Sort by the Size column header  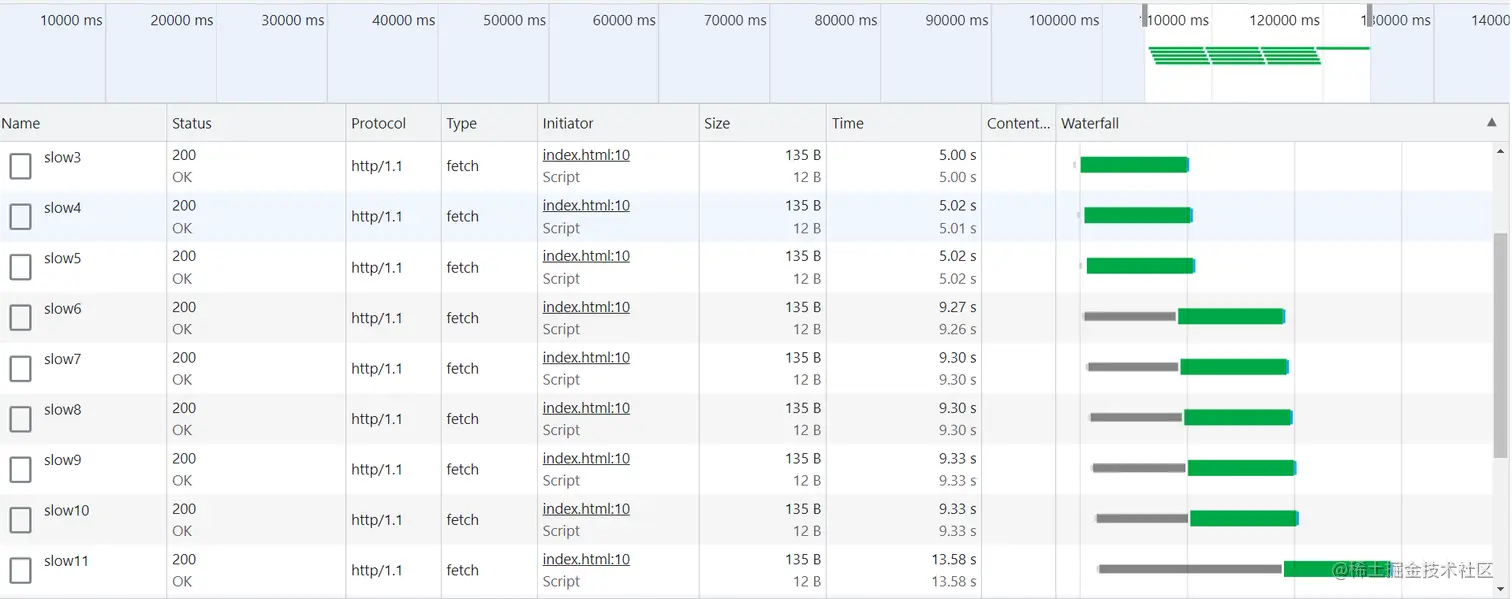click(x=763, y=123)
